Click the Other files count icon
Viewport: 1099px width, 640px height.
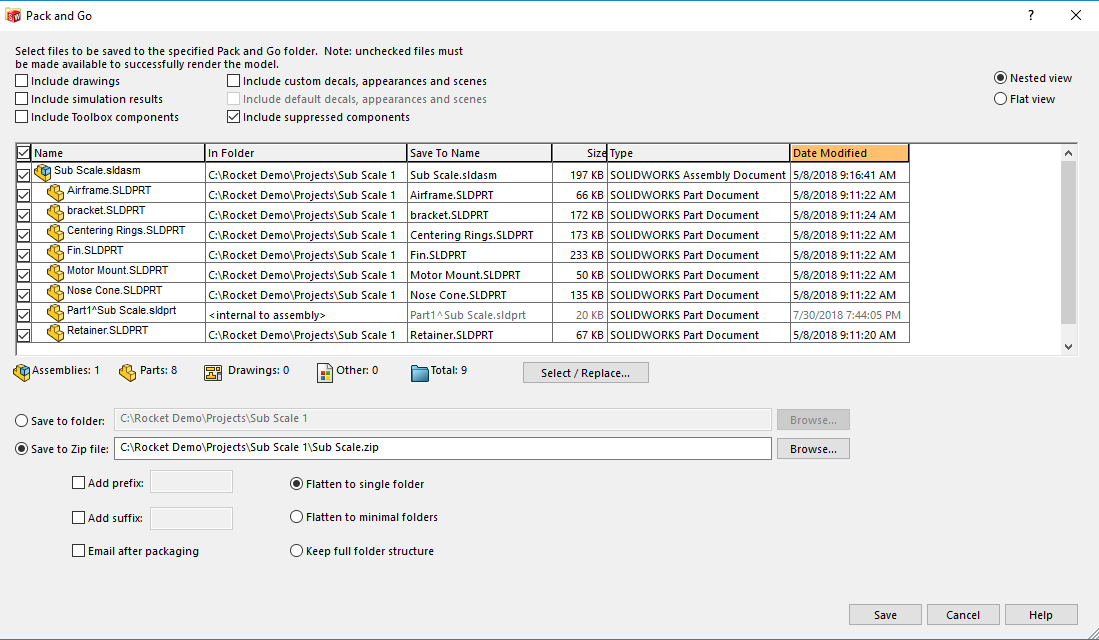tap(325, 373)
